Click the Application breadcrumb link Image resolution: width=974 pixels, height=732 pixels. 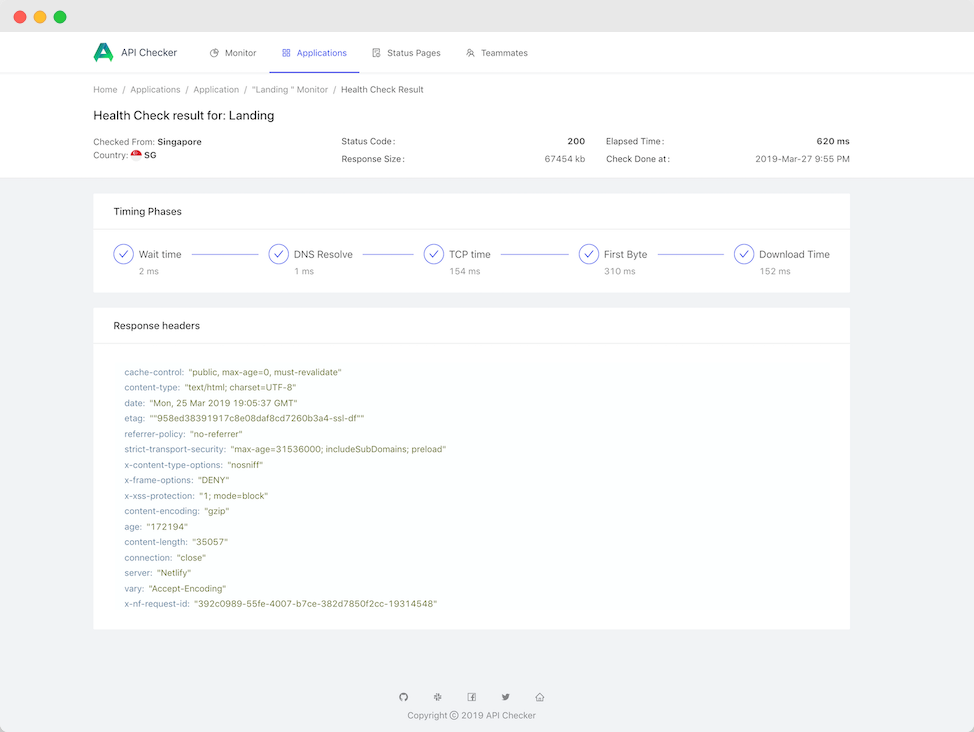pyautogui.click(x=216, y=90)
